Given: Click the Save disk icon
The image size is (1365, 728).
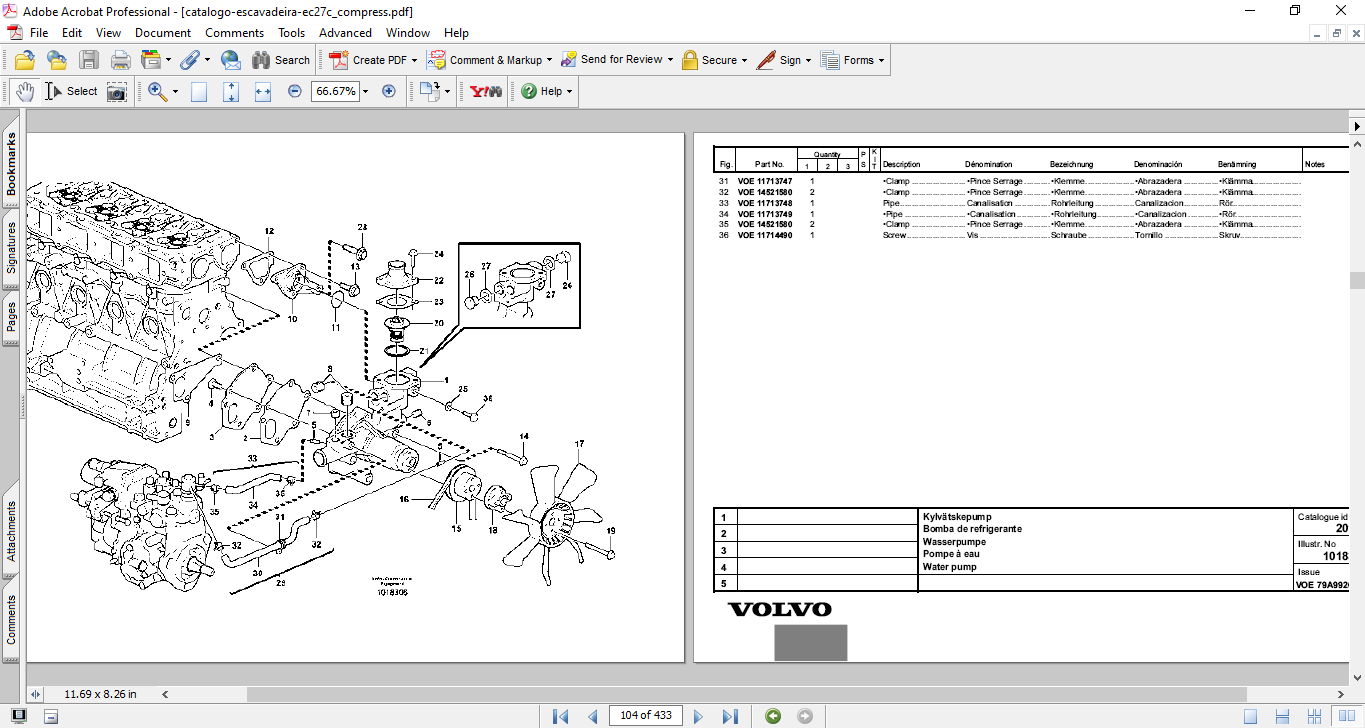Looking at the screenshot, I should pyautogui.click(x=89, y=60).
